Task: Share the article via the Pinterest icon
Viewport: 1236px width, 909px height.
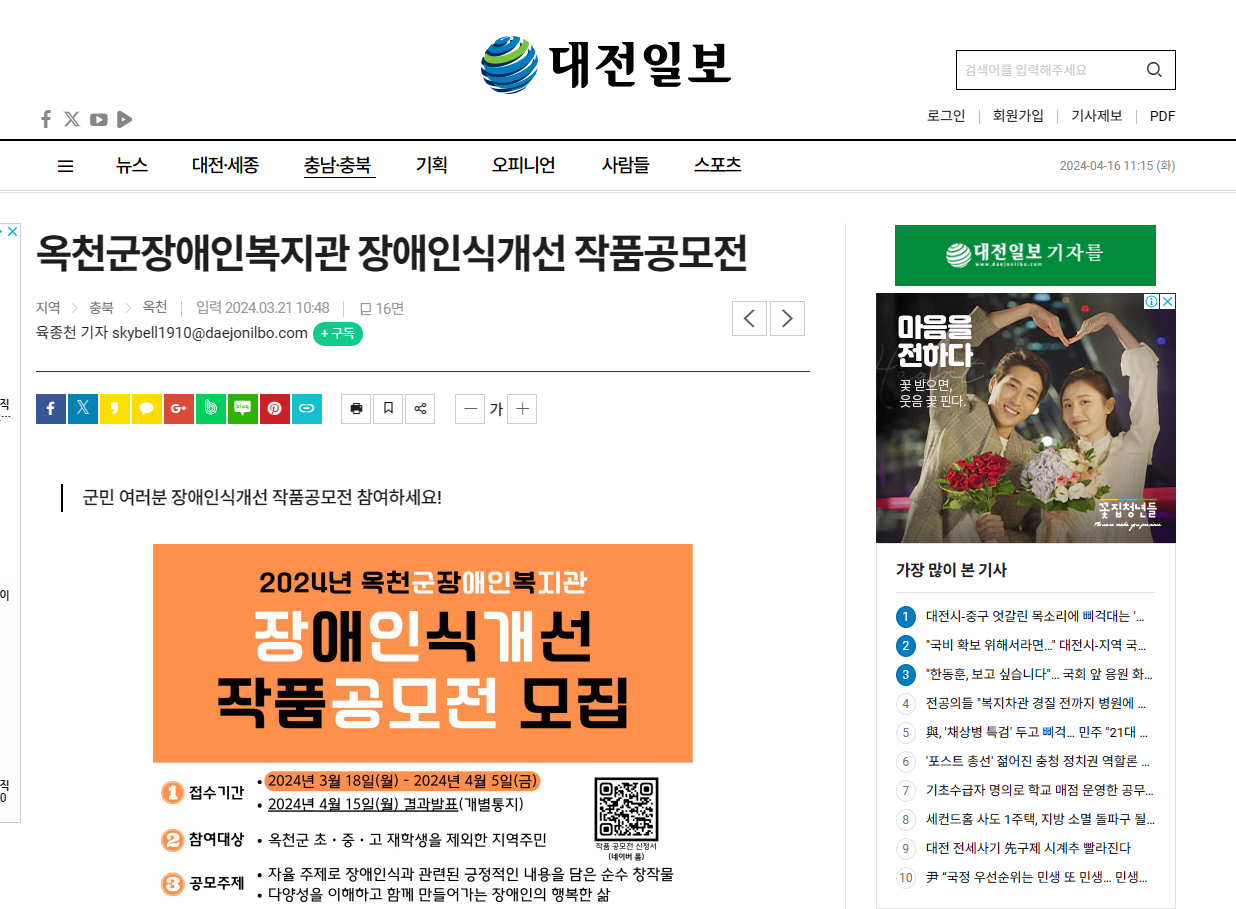Action: coord(274,408)
